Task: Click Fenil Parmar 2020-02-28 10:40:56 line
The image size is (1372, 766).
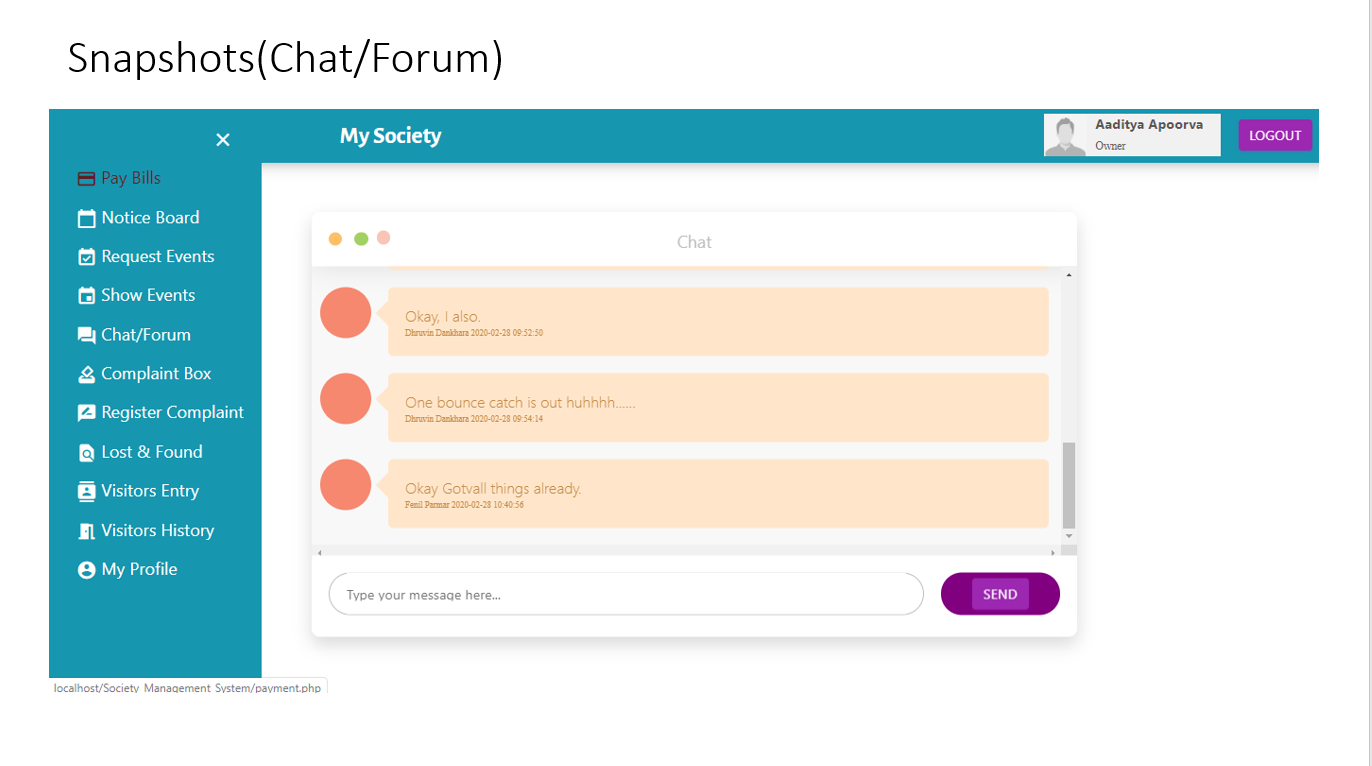Action: [464, 505]
